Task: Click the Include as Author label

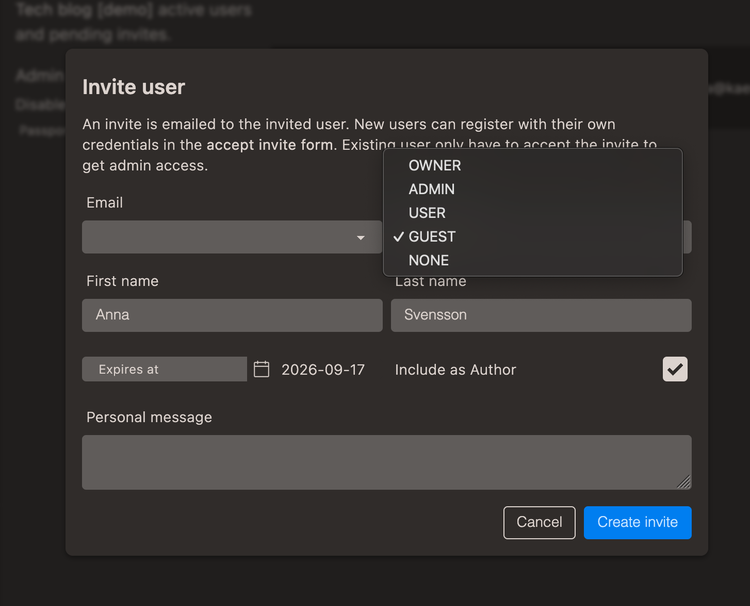Action: point(455,370)
